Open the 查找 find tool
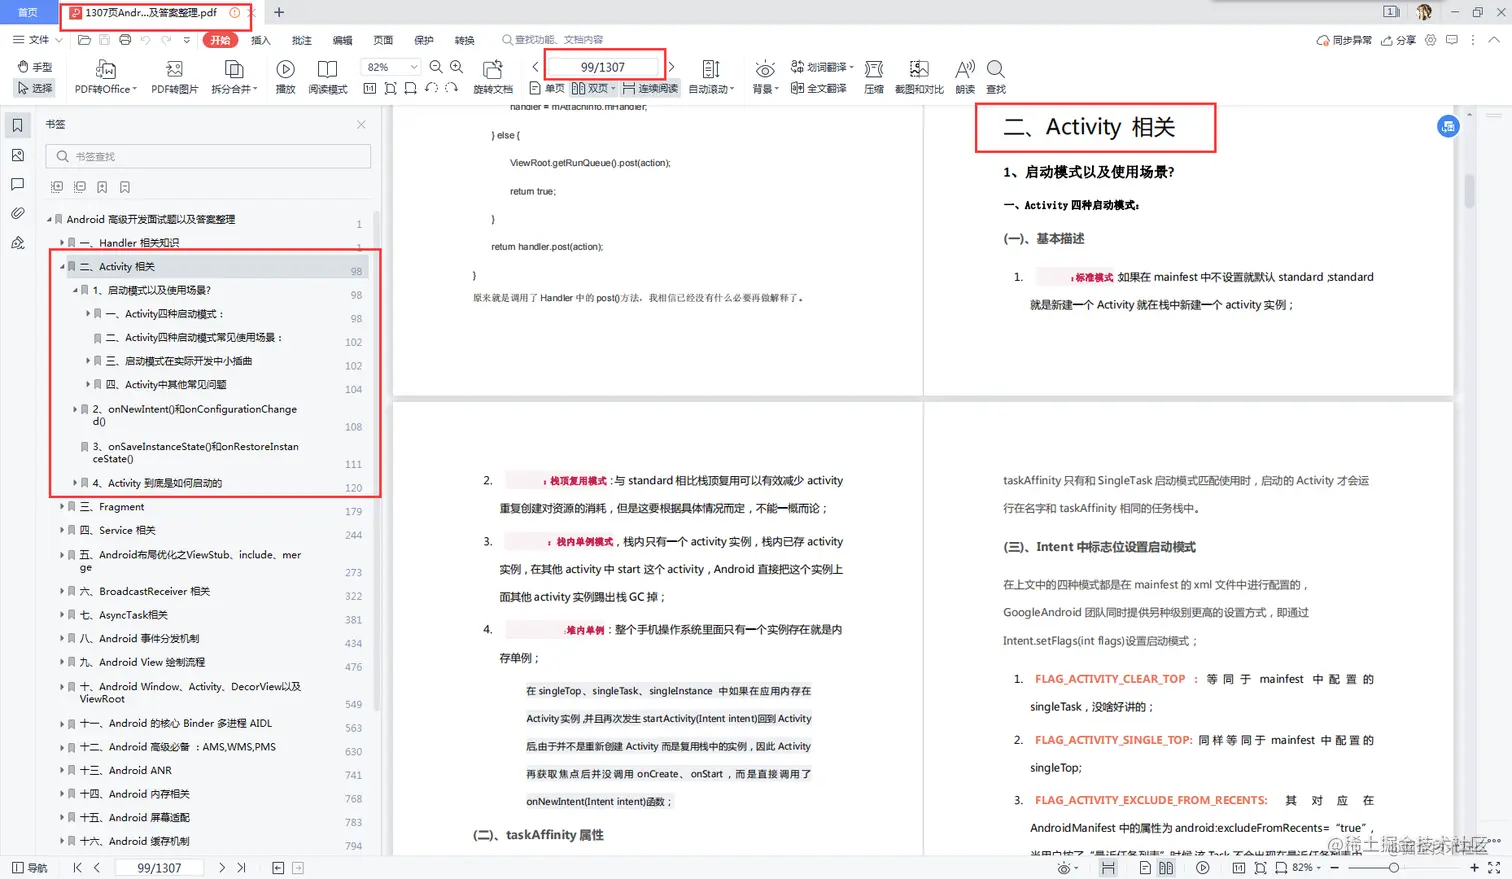 [x=996, y=77]
